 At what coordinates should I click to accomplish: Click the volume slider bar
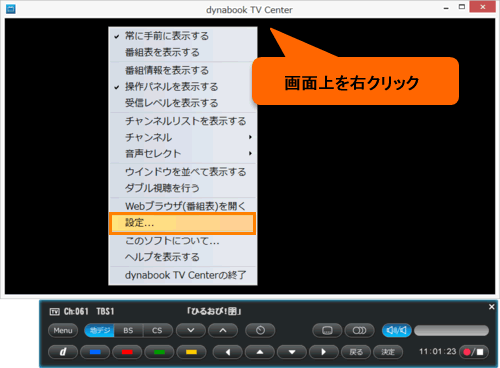coord(451,330)
